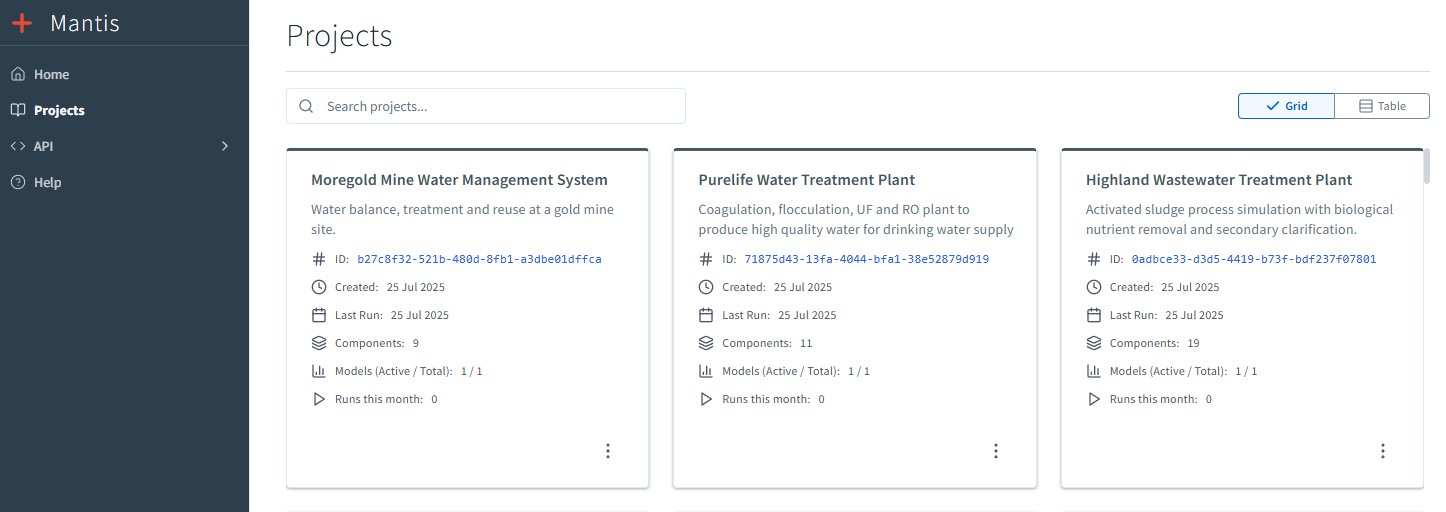The width and height of the screenshot is (1446, 512).
Task: Click 'Last Run: 25 Jul 2025' on Moregold card
Action: (392, 315)
